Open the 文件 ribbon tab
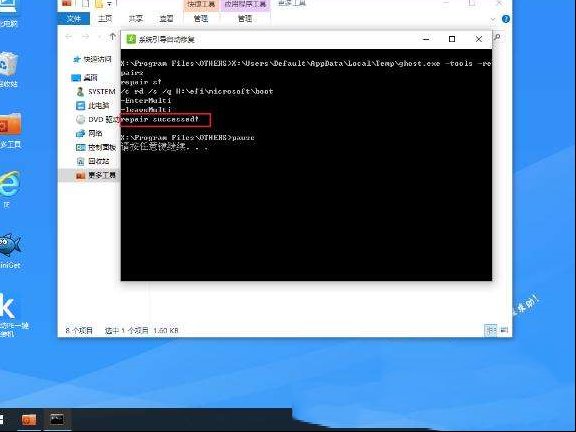576x432 pixels. pos(73,18)
